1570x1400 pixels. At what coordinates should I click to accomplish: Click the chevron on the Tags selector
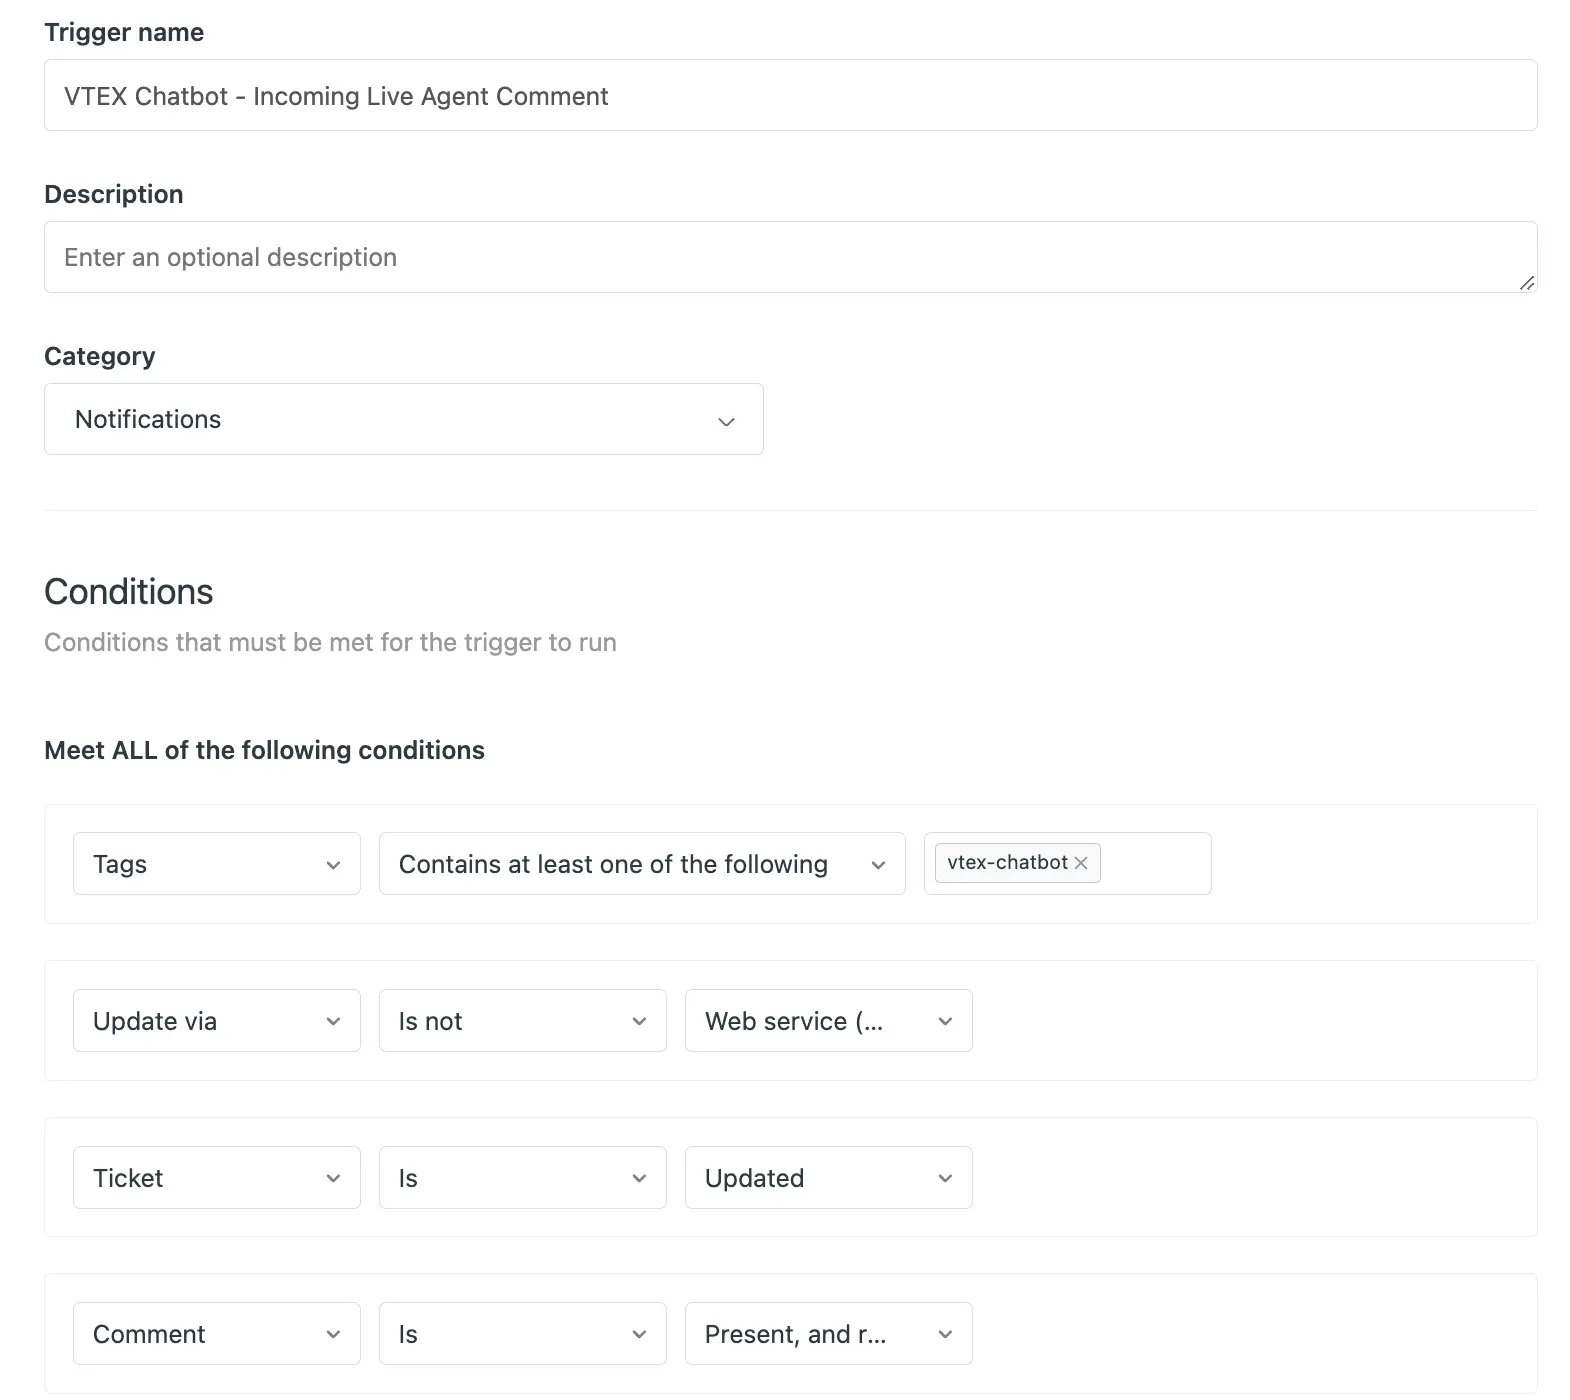tap(333, 865)
